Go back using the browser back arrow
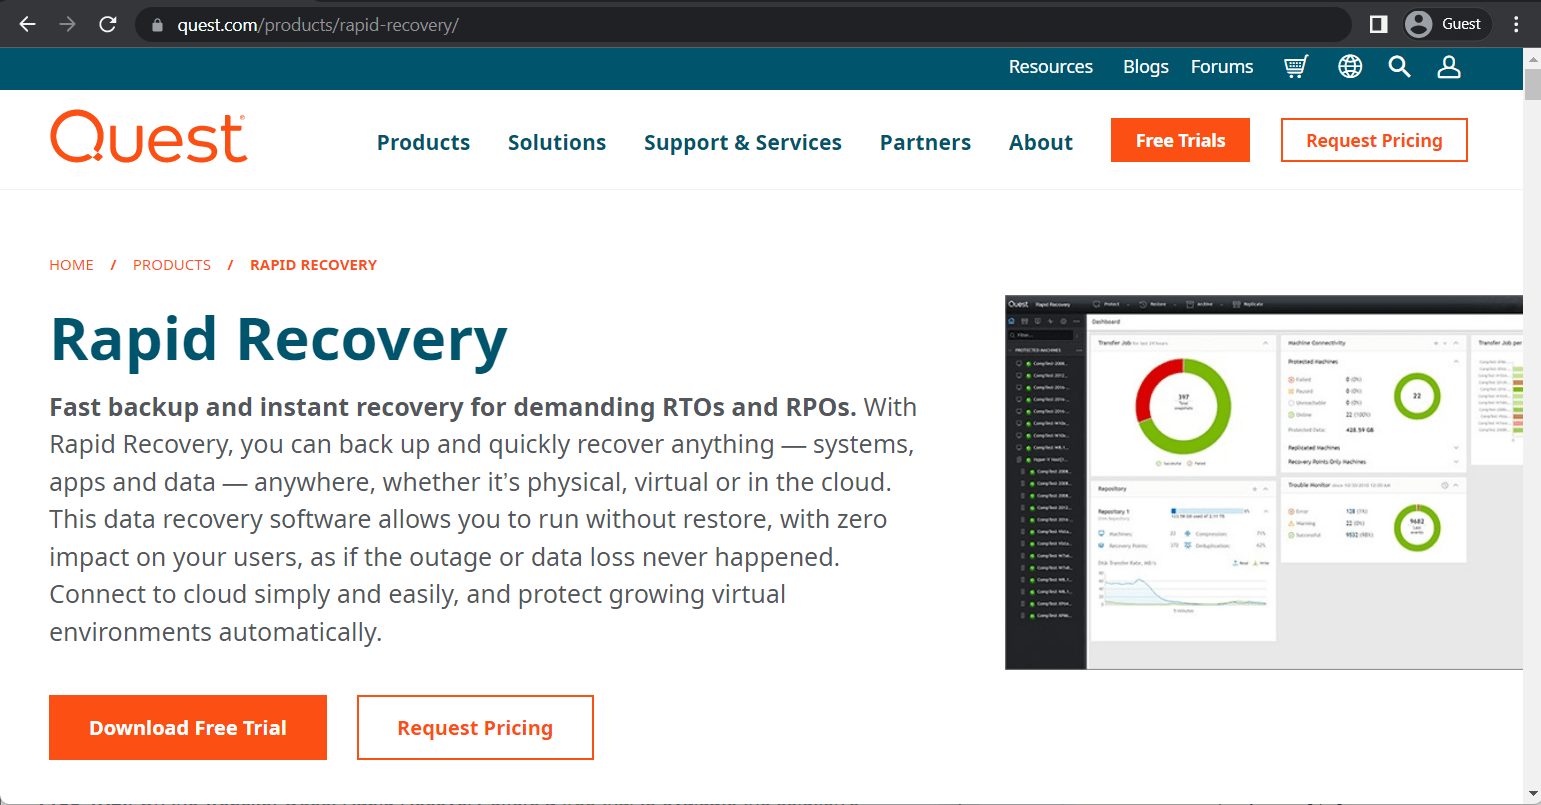The width and height of the screenshot is (1541, 805). (x=26, y=23)
